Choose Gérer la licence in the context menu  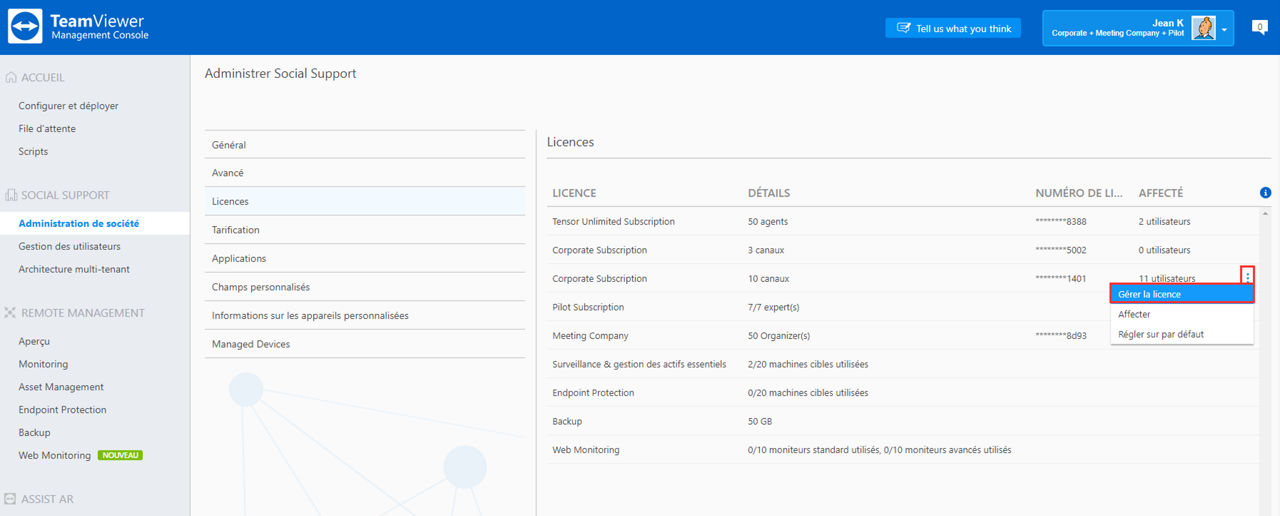click(x=1182, y=294)
